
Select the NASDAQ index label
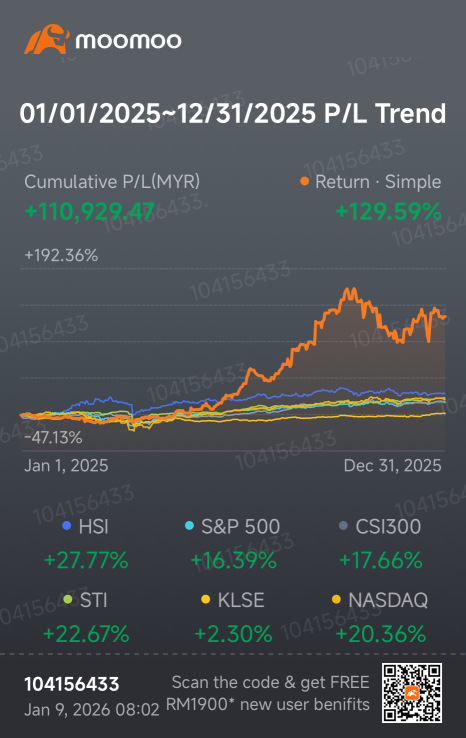coord(388,601)
